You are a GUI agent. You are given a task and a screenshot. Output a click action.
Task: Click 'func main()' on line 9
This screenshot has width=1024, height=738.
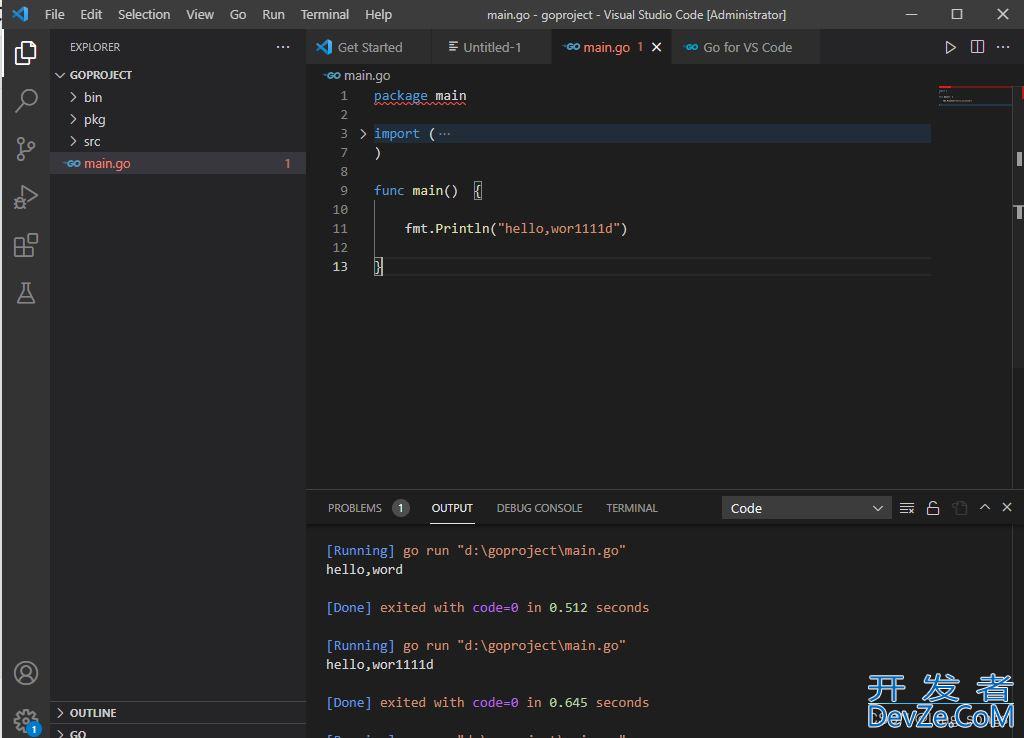[x=416, y=191]
